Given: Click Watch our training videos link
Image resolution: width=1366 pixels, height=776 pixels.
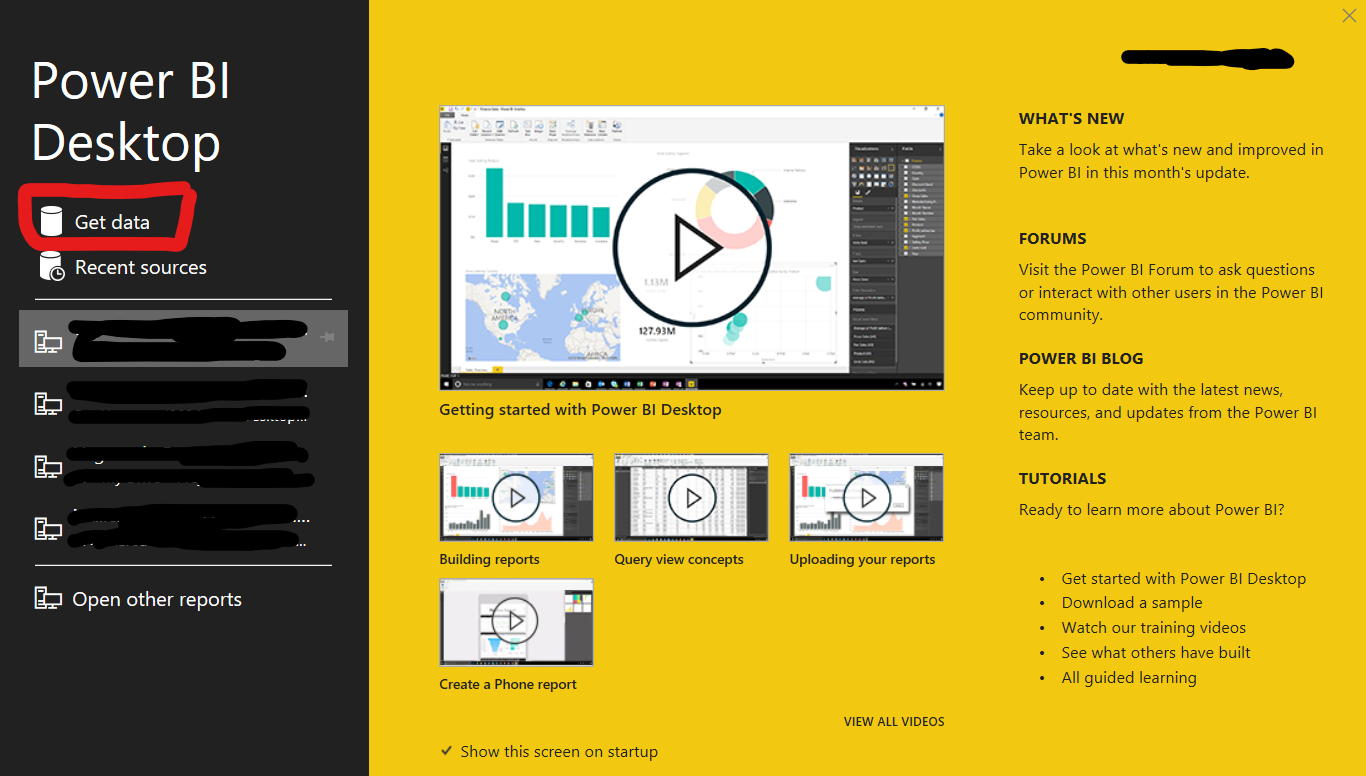Looking at the screenshot, I should [1154, 628].
